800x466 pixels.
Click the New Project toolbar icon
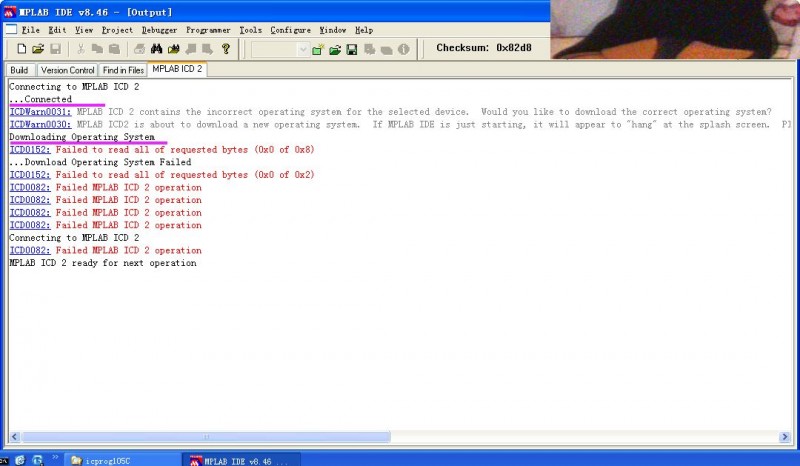click(318, 49)
